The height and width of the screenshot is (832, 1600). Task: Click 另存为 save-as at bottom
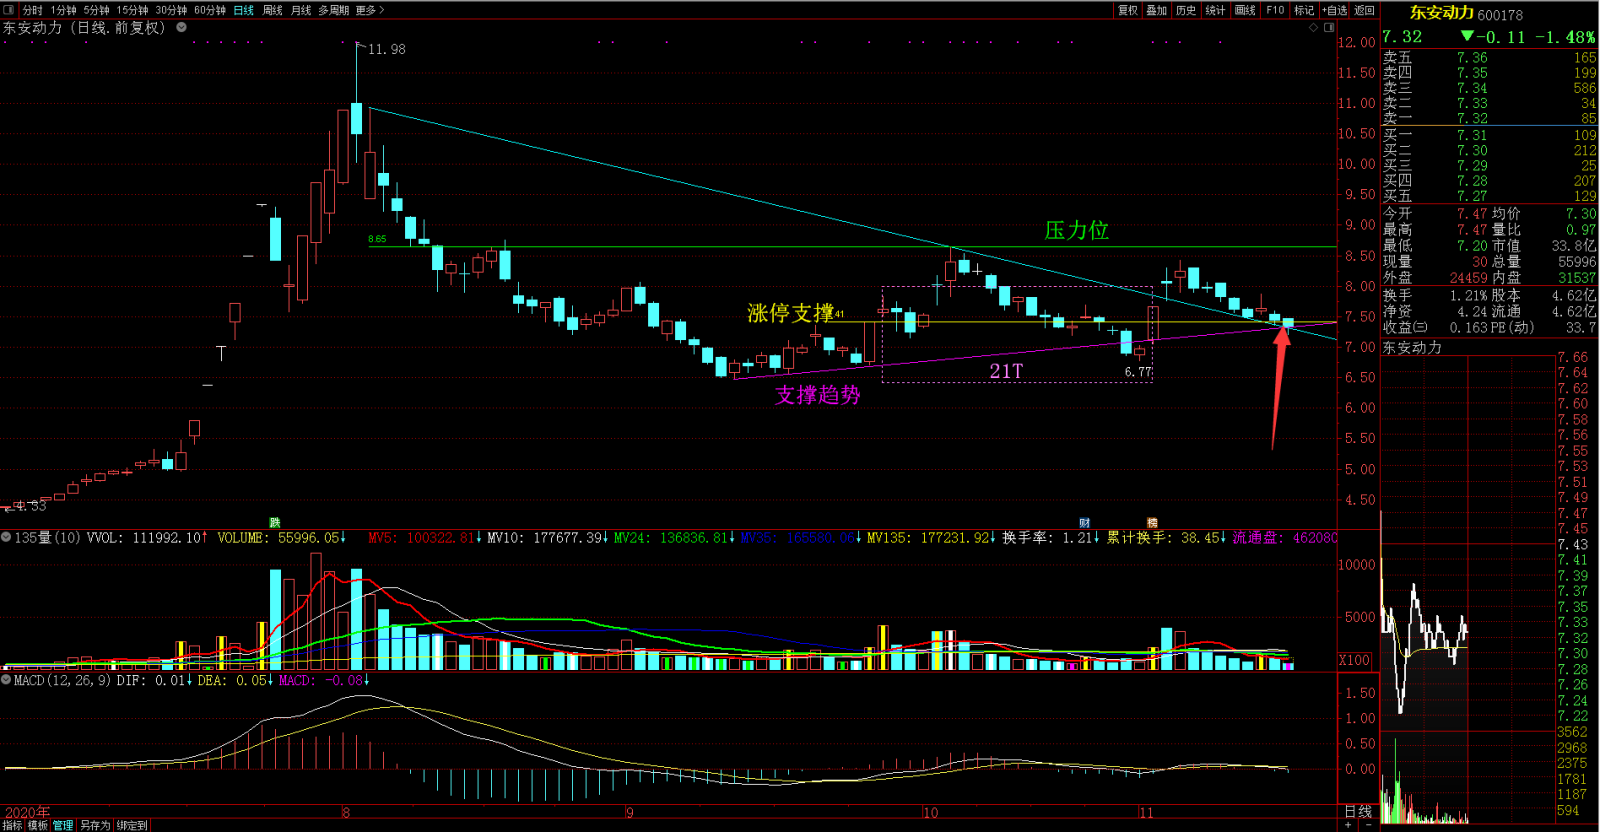click(96, 825)
